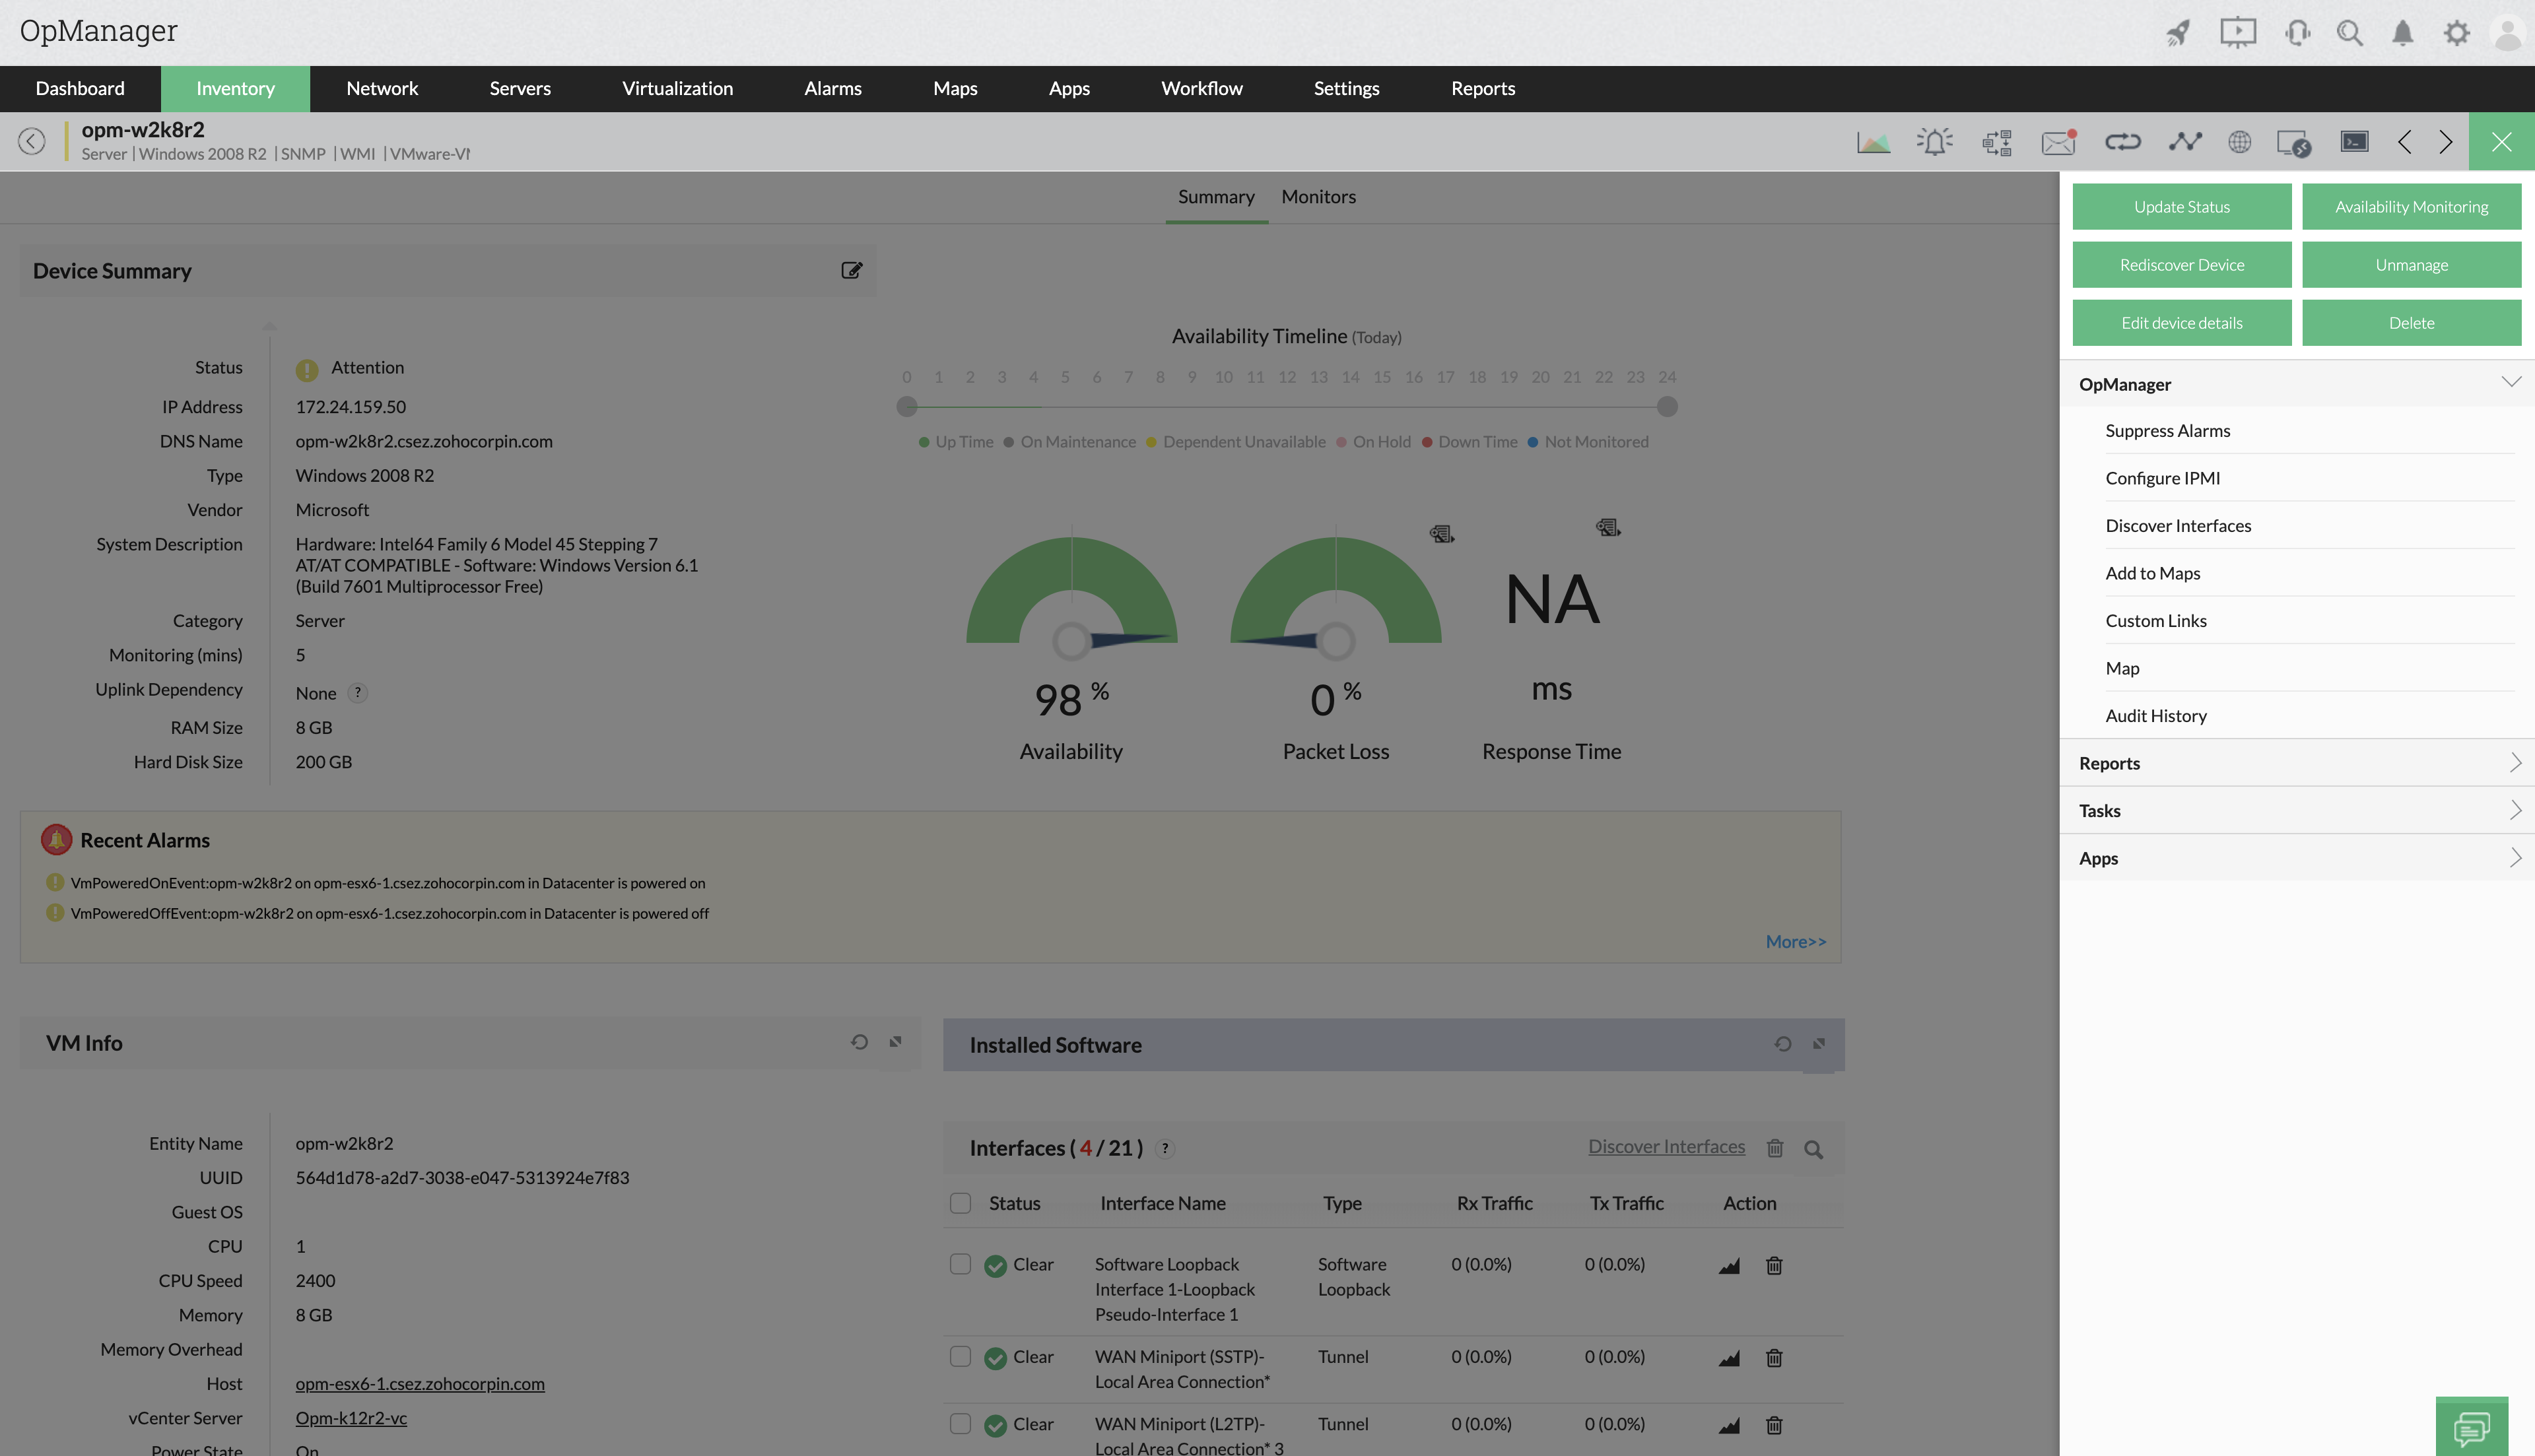Tick checkbox for Software Loopback Interface
The width and height of the screenshot is (2535, 1456).
[x=960, y=1264]
